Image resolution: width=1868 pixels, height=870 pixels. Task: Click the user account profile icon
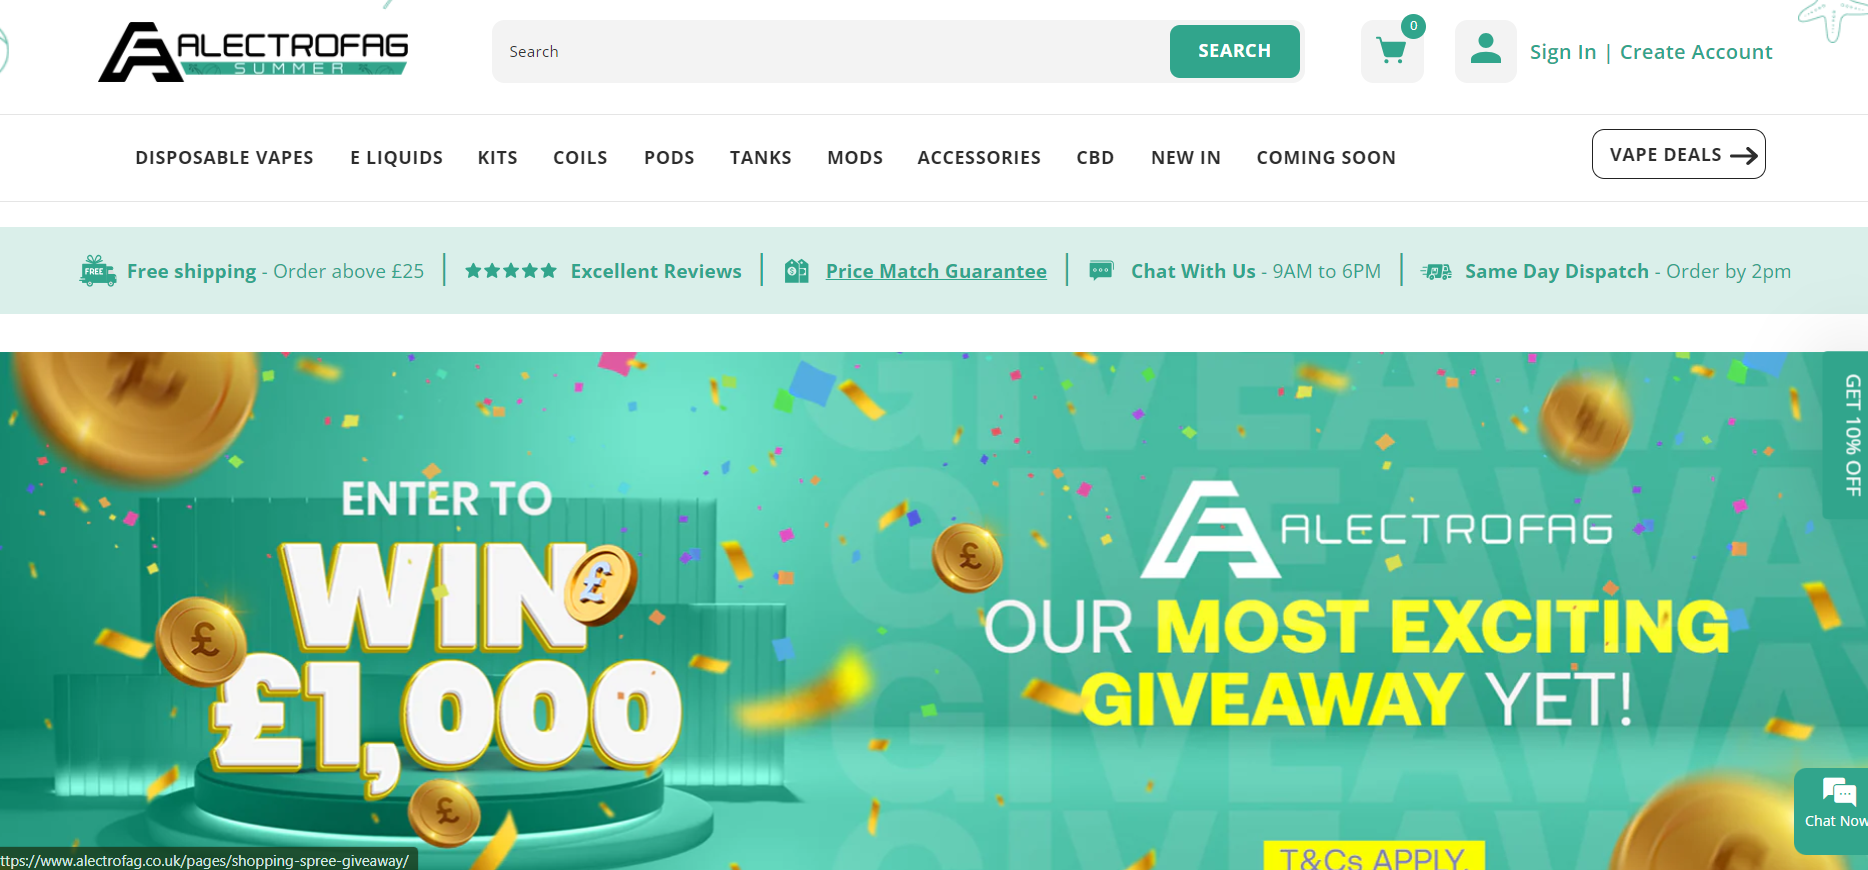[1486, 51]
